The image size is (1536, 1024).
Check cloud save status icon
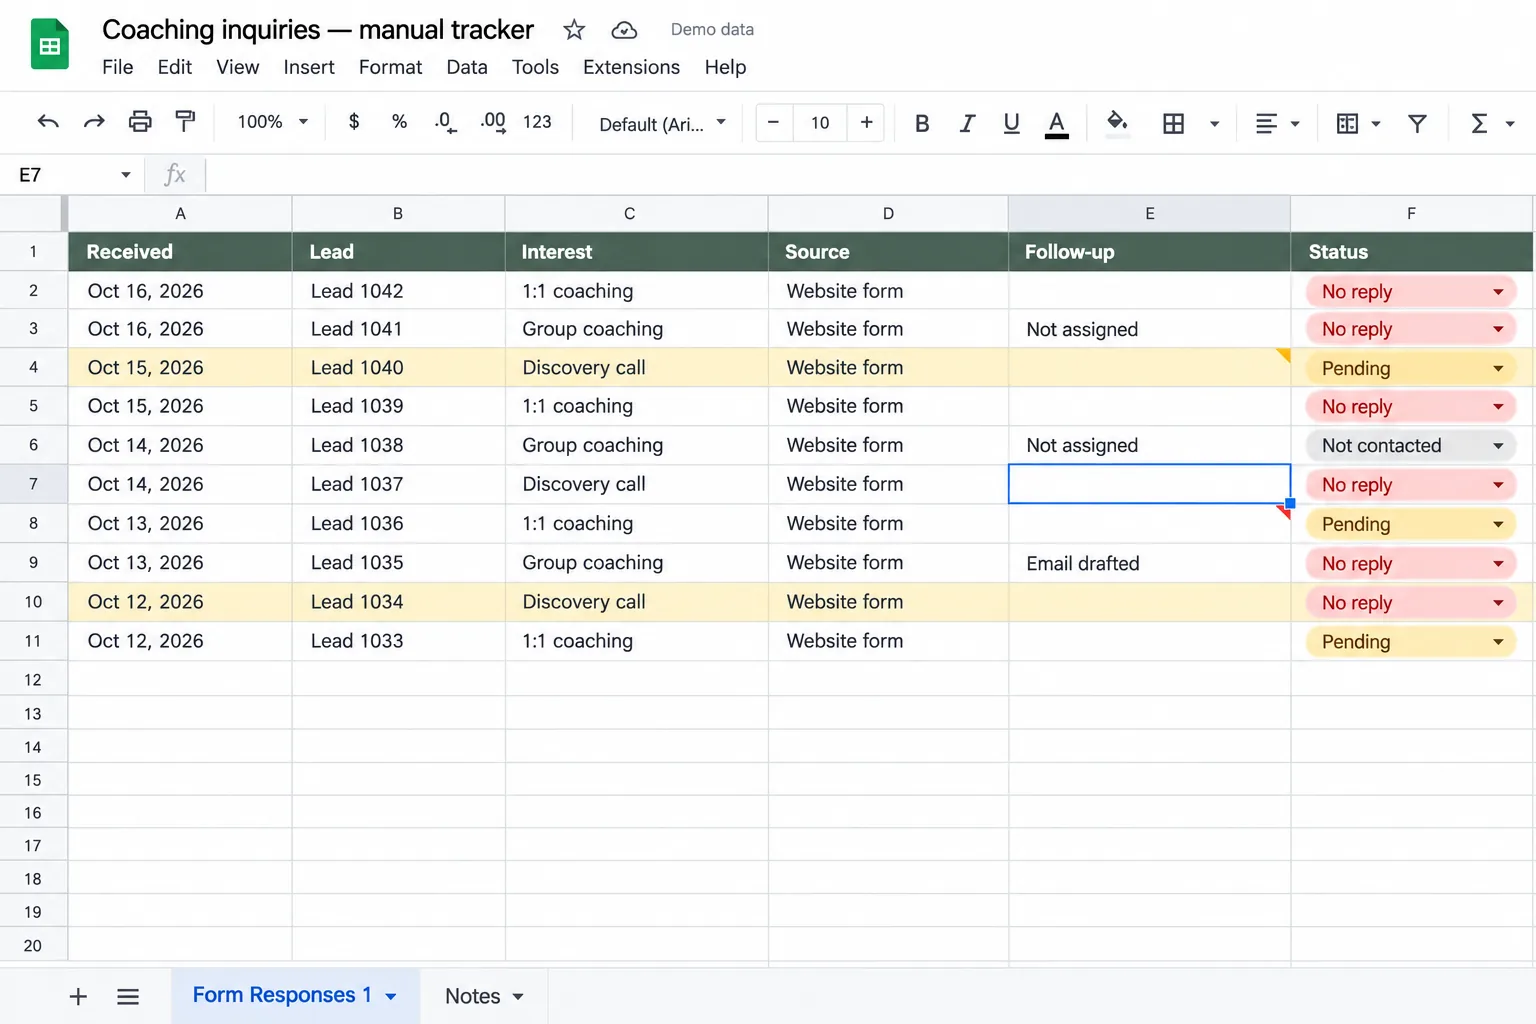(x=624, y=30)
